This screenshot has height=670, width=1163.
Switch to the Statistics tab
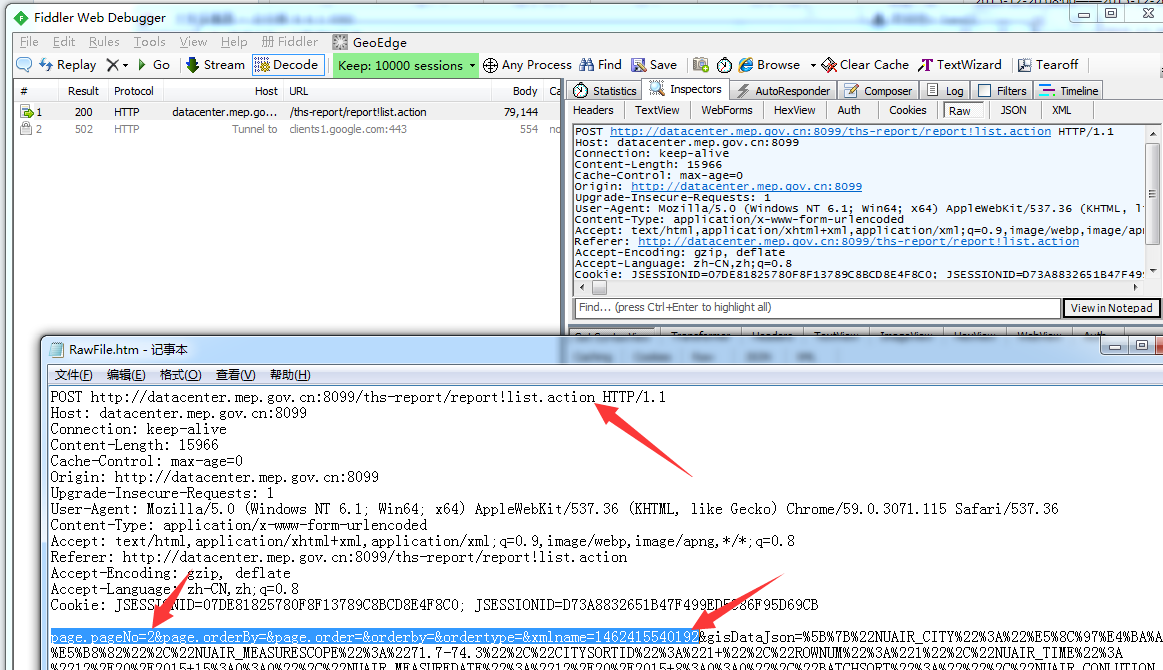tap(604, 91)
